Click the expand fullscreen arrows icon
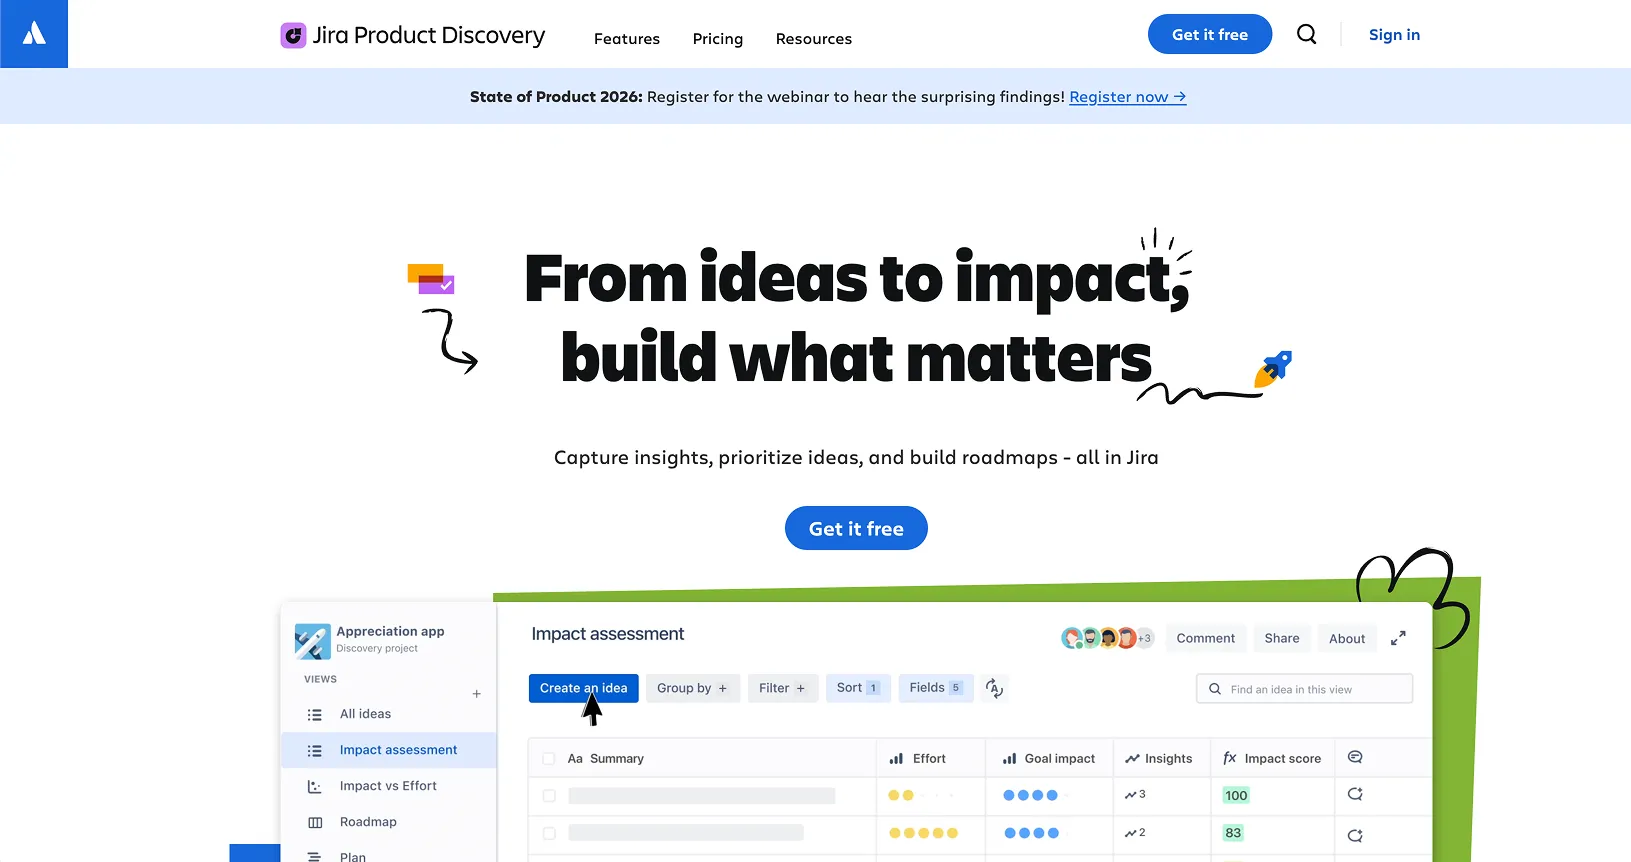The image size is (1631, 862). point(1398,638)
